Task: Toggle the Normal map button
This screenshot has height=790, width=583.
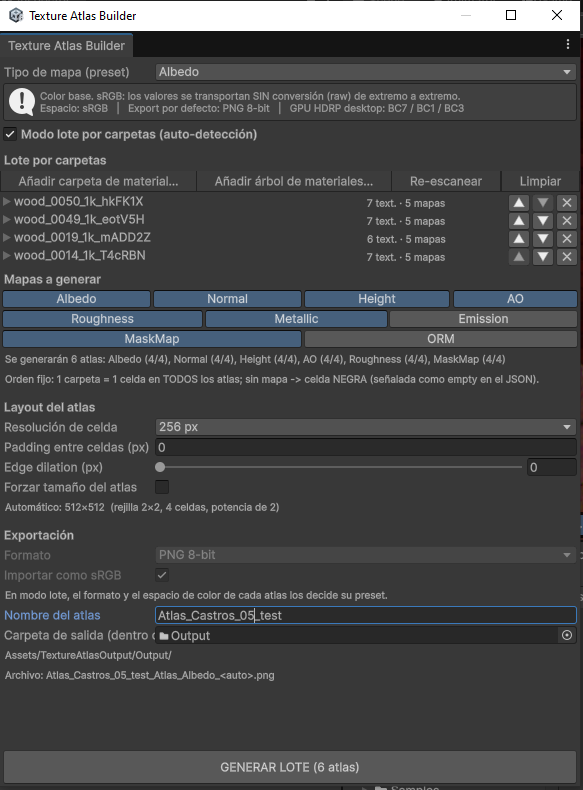Action: tap(227, 299)
